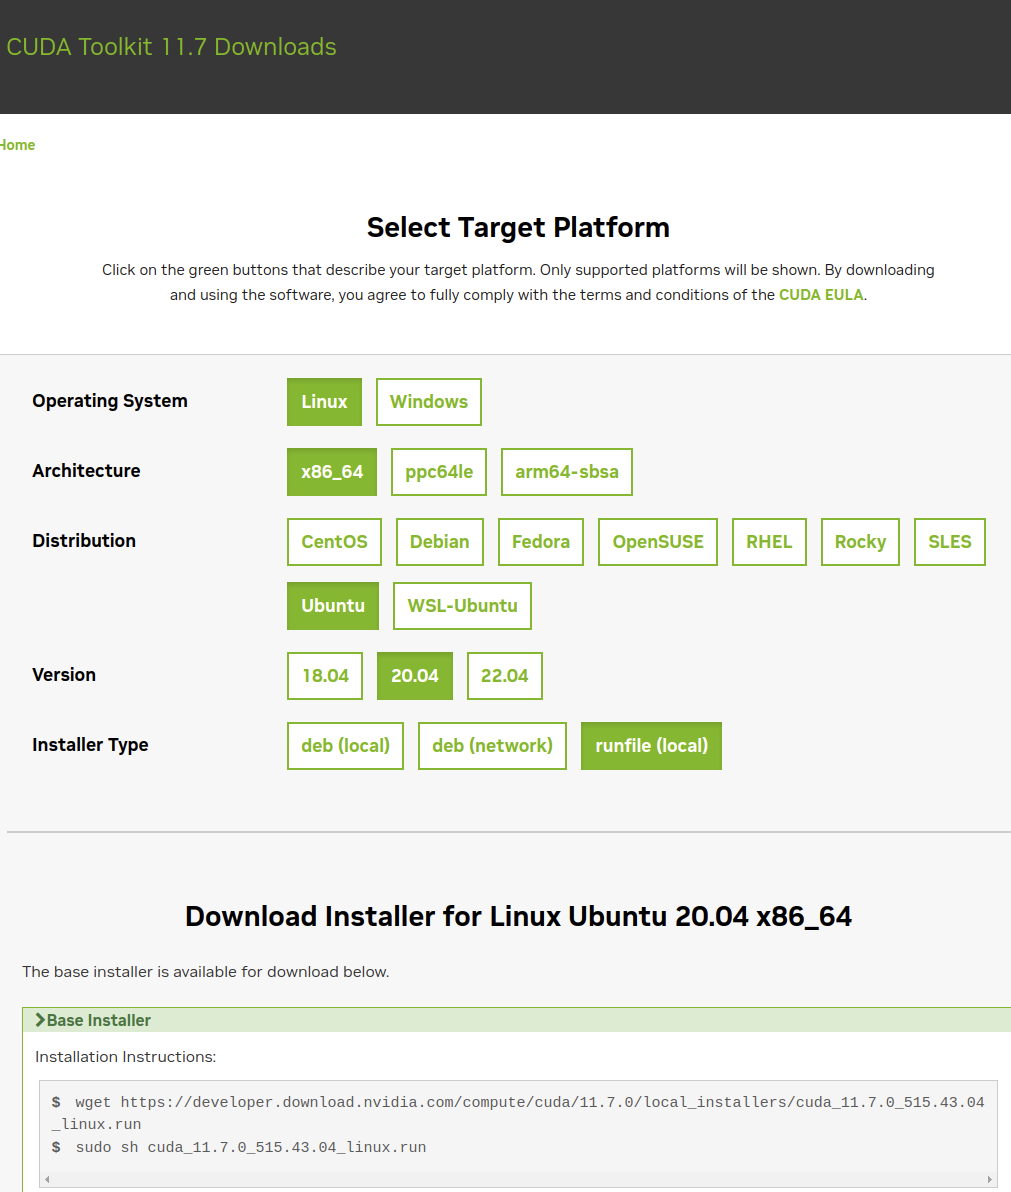Choose arm64-sbsa architecture
The image size is (1011, 1192).
point(566,471)
